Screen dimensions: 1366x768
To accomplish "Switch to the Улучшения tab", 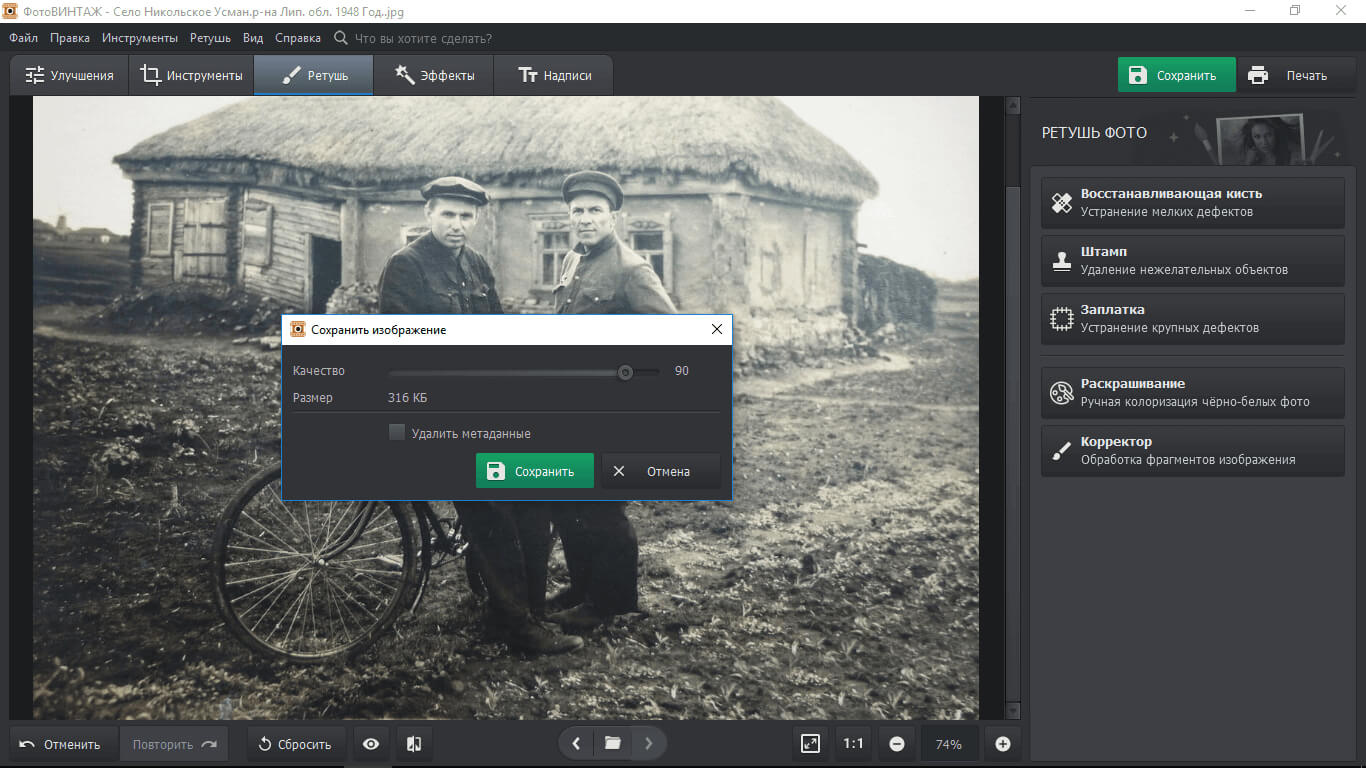I will point(70,76).
